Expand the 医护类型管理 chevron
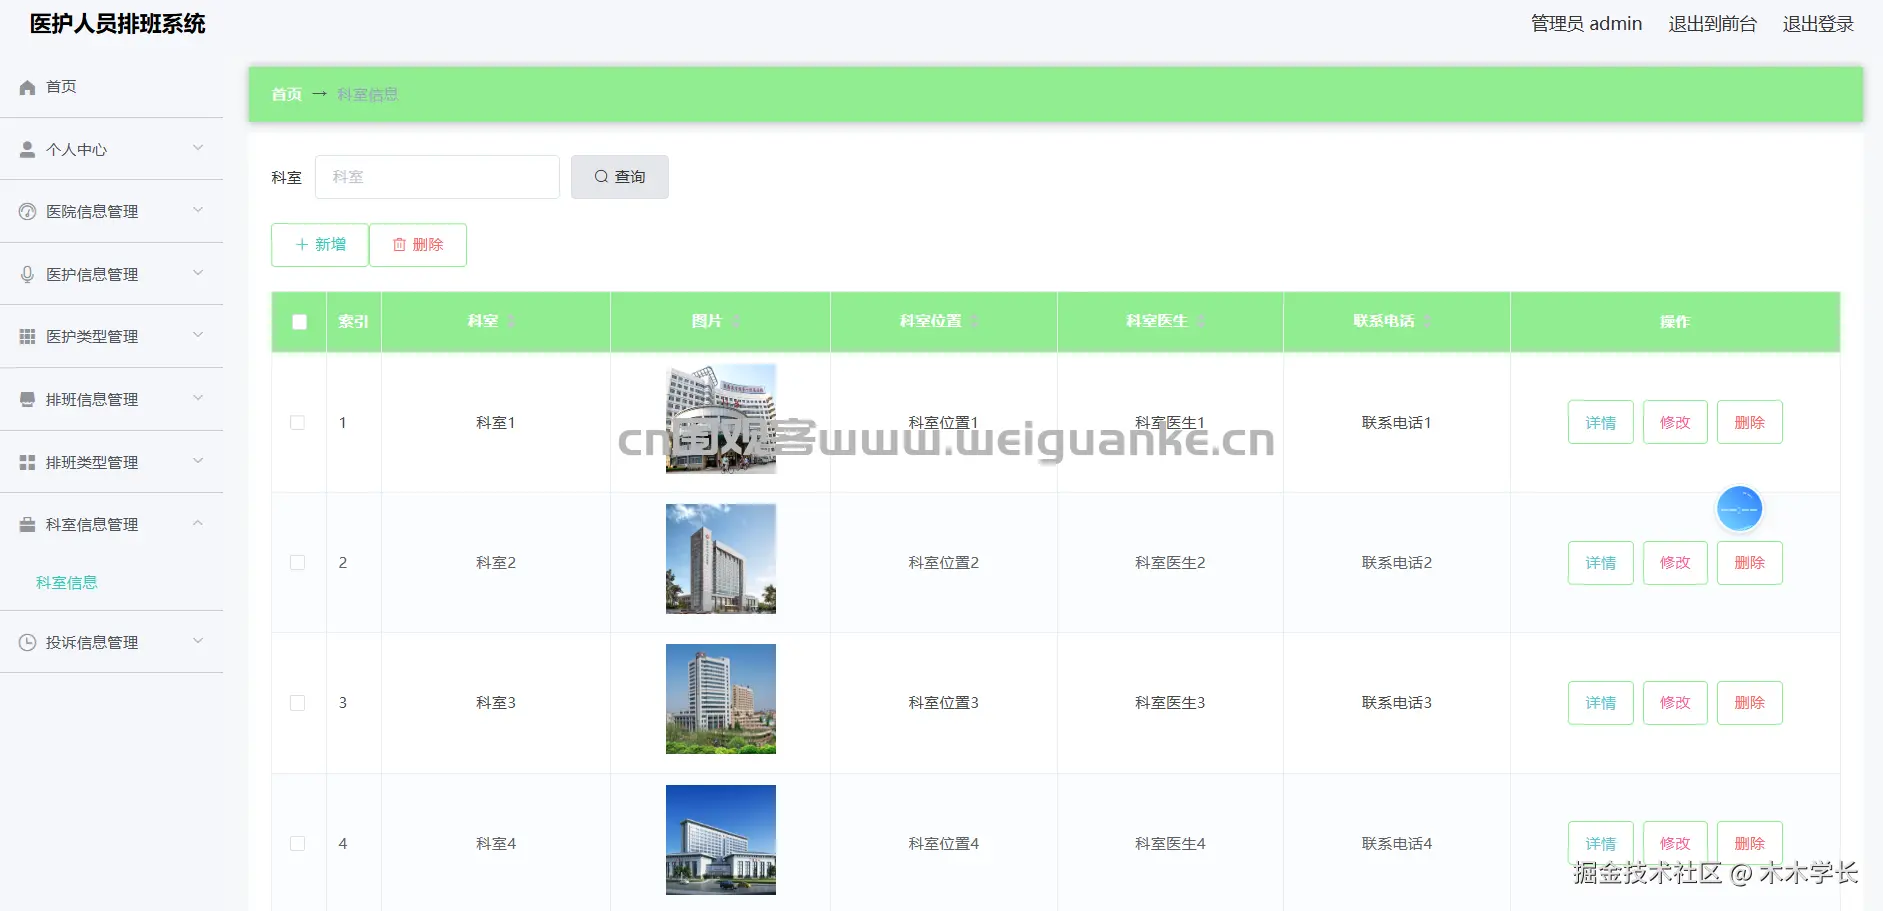The height and width of the screenshot is (911, 1883). tap(198, 335)
